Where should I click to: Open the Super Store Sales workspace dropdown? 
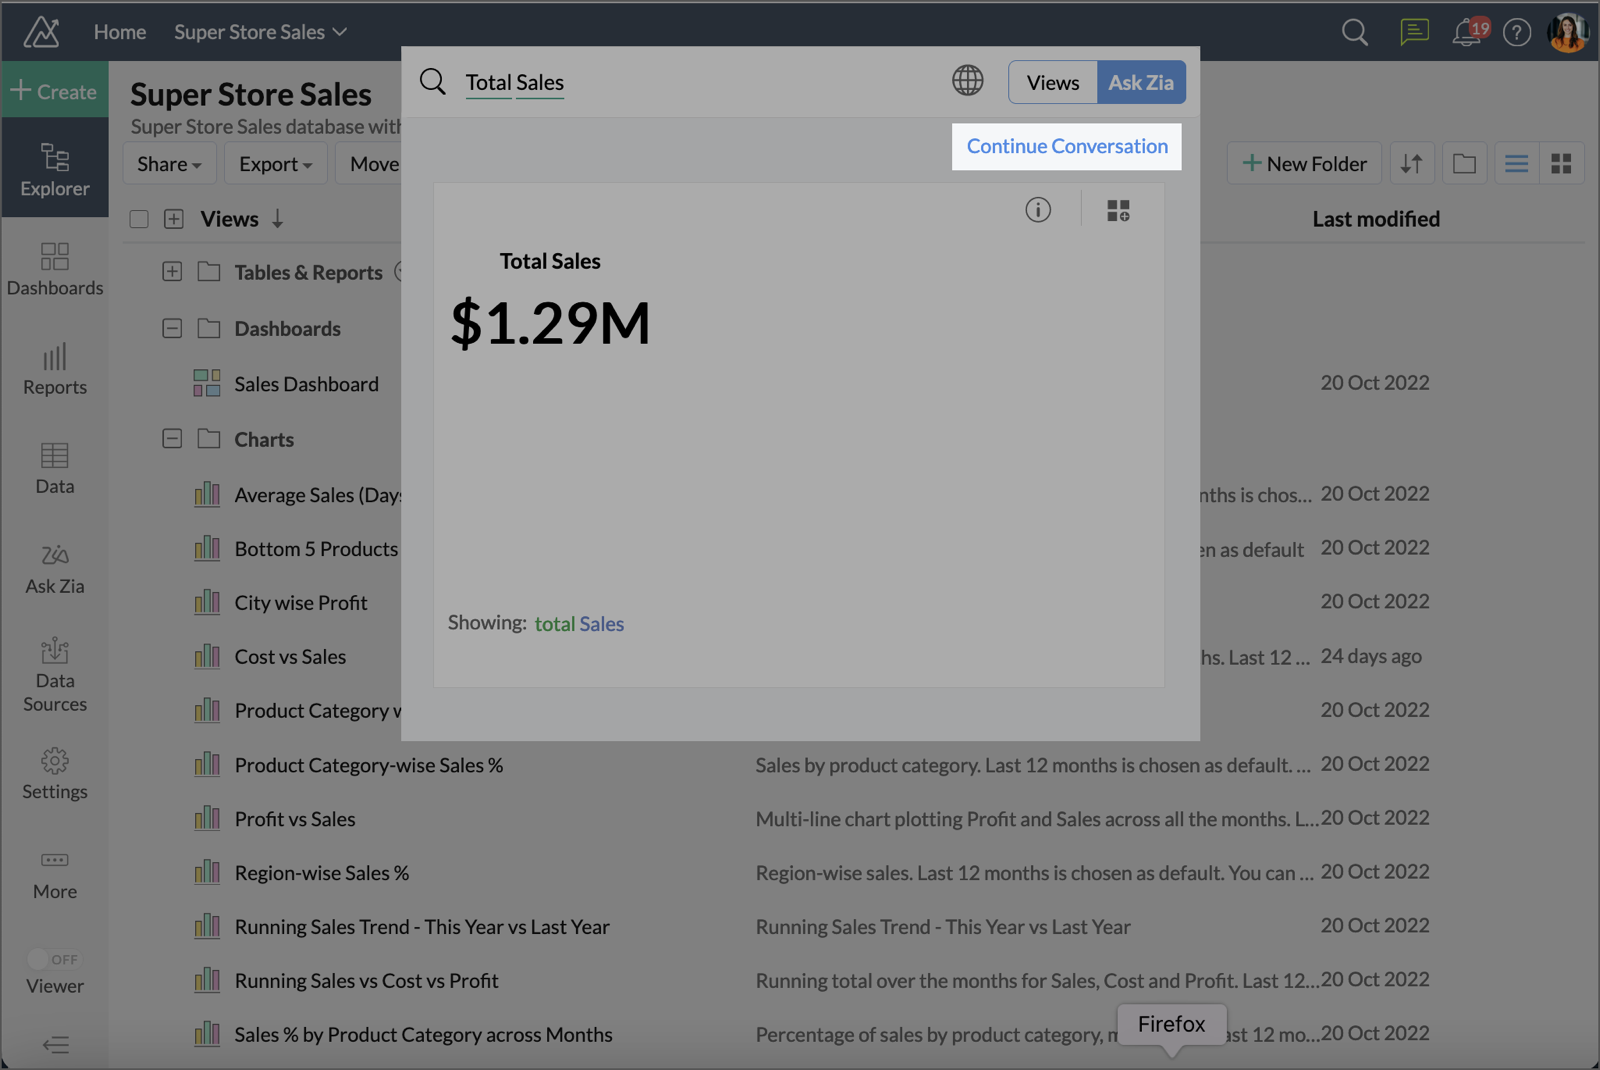260,32
